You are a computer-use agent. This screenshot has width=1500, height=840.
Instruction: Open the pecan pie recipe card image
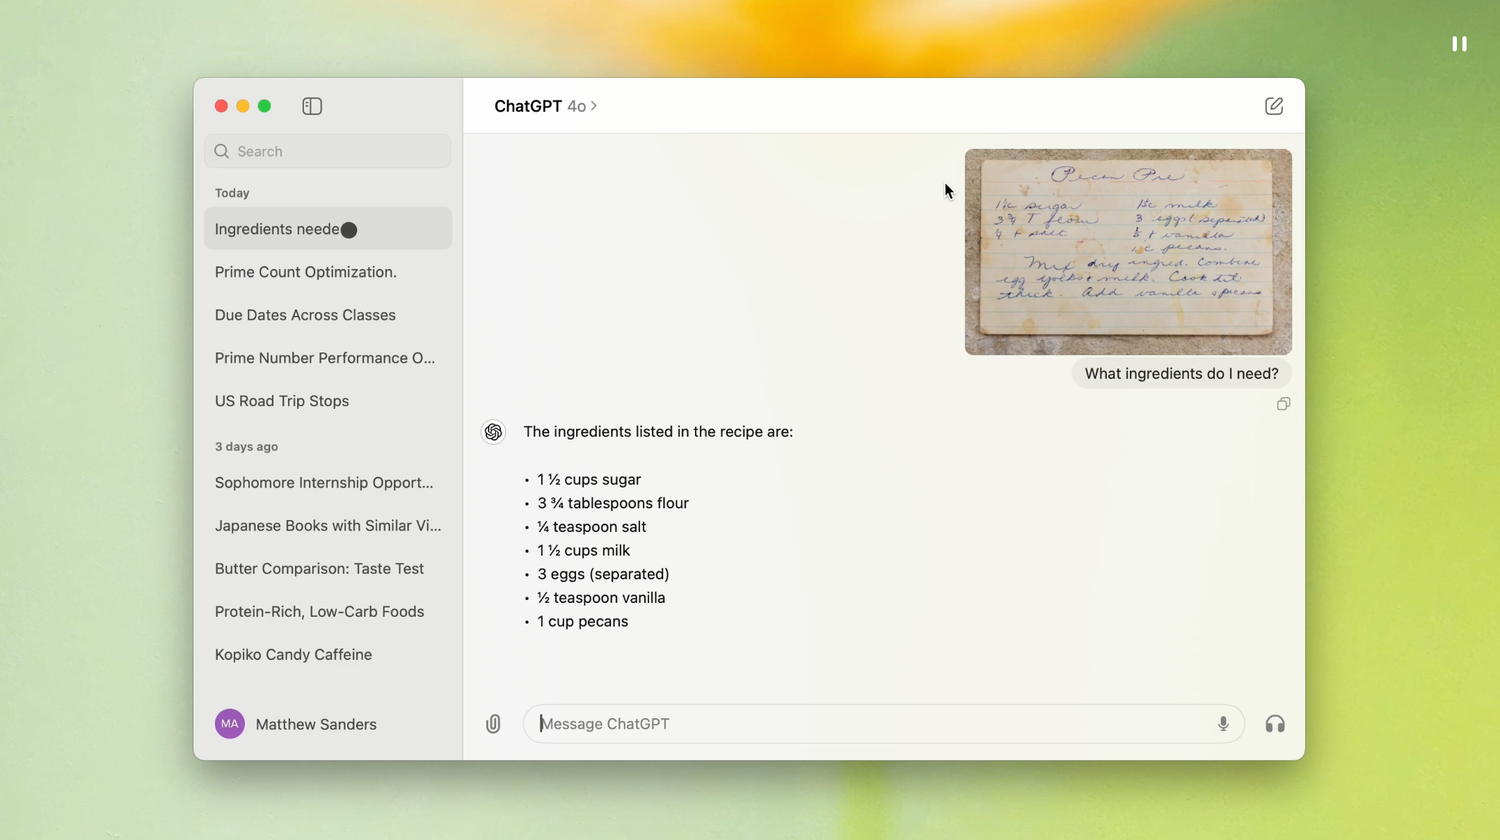point(1128,252)
